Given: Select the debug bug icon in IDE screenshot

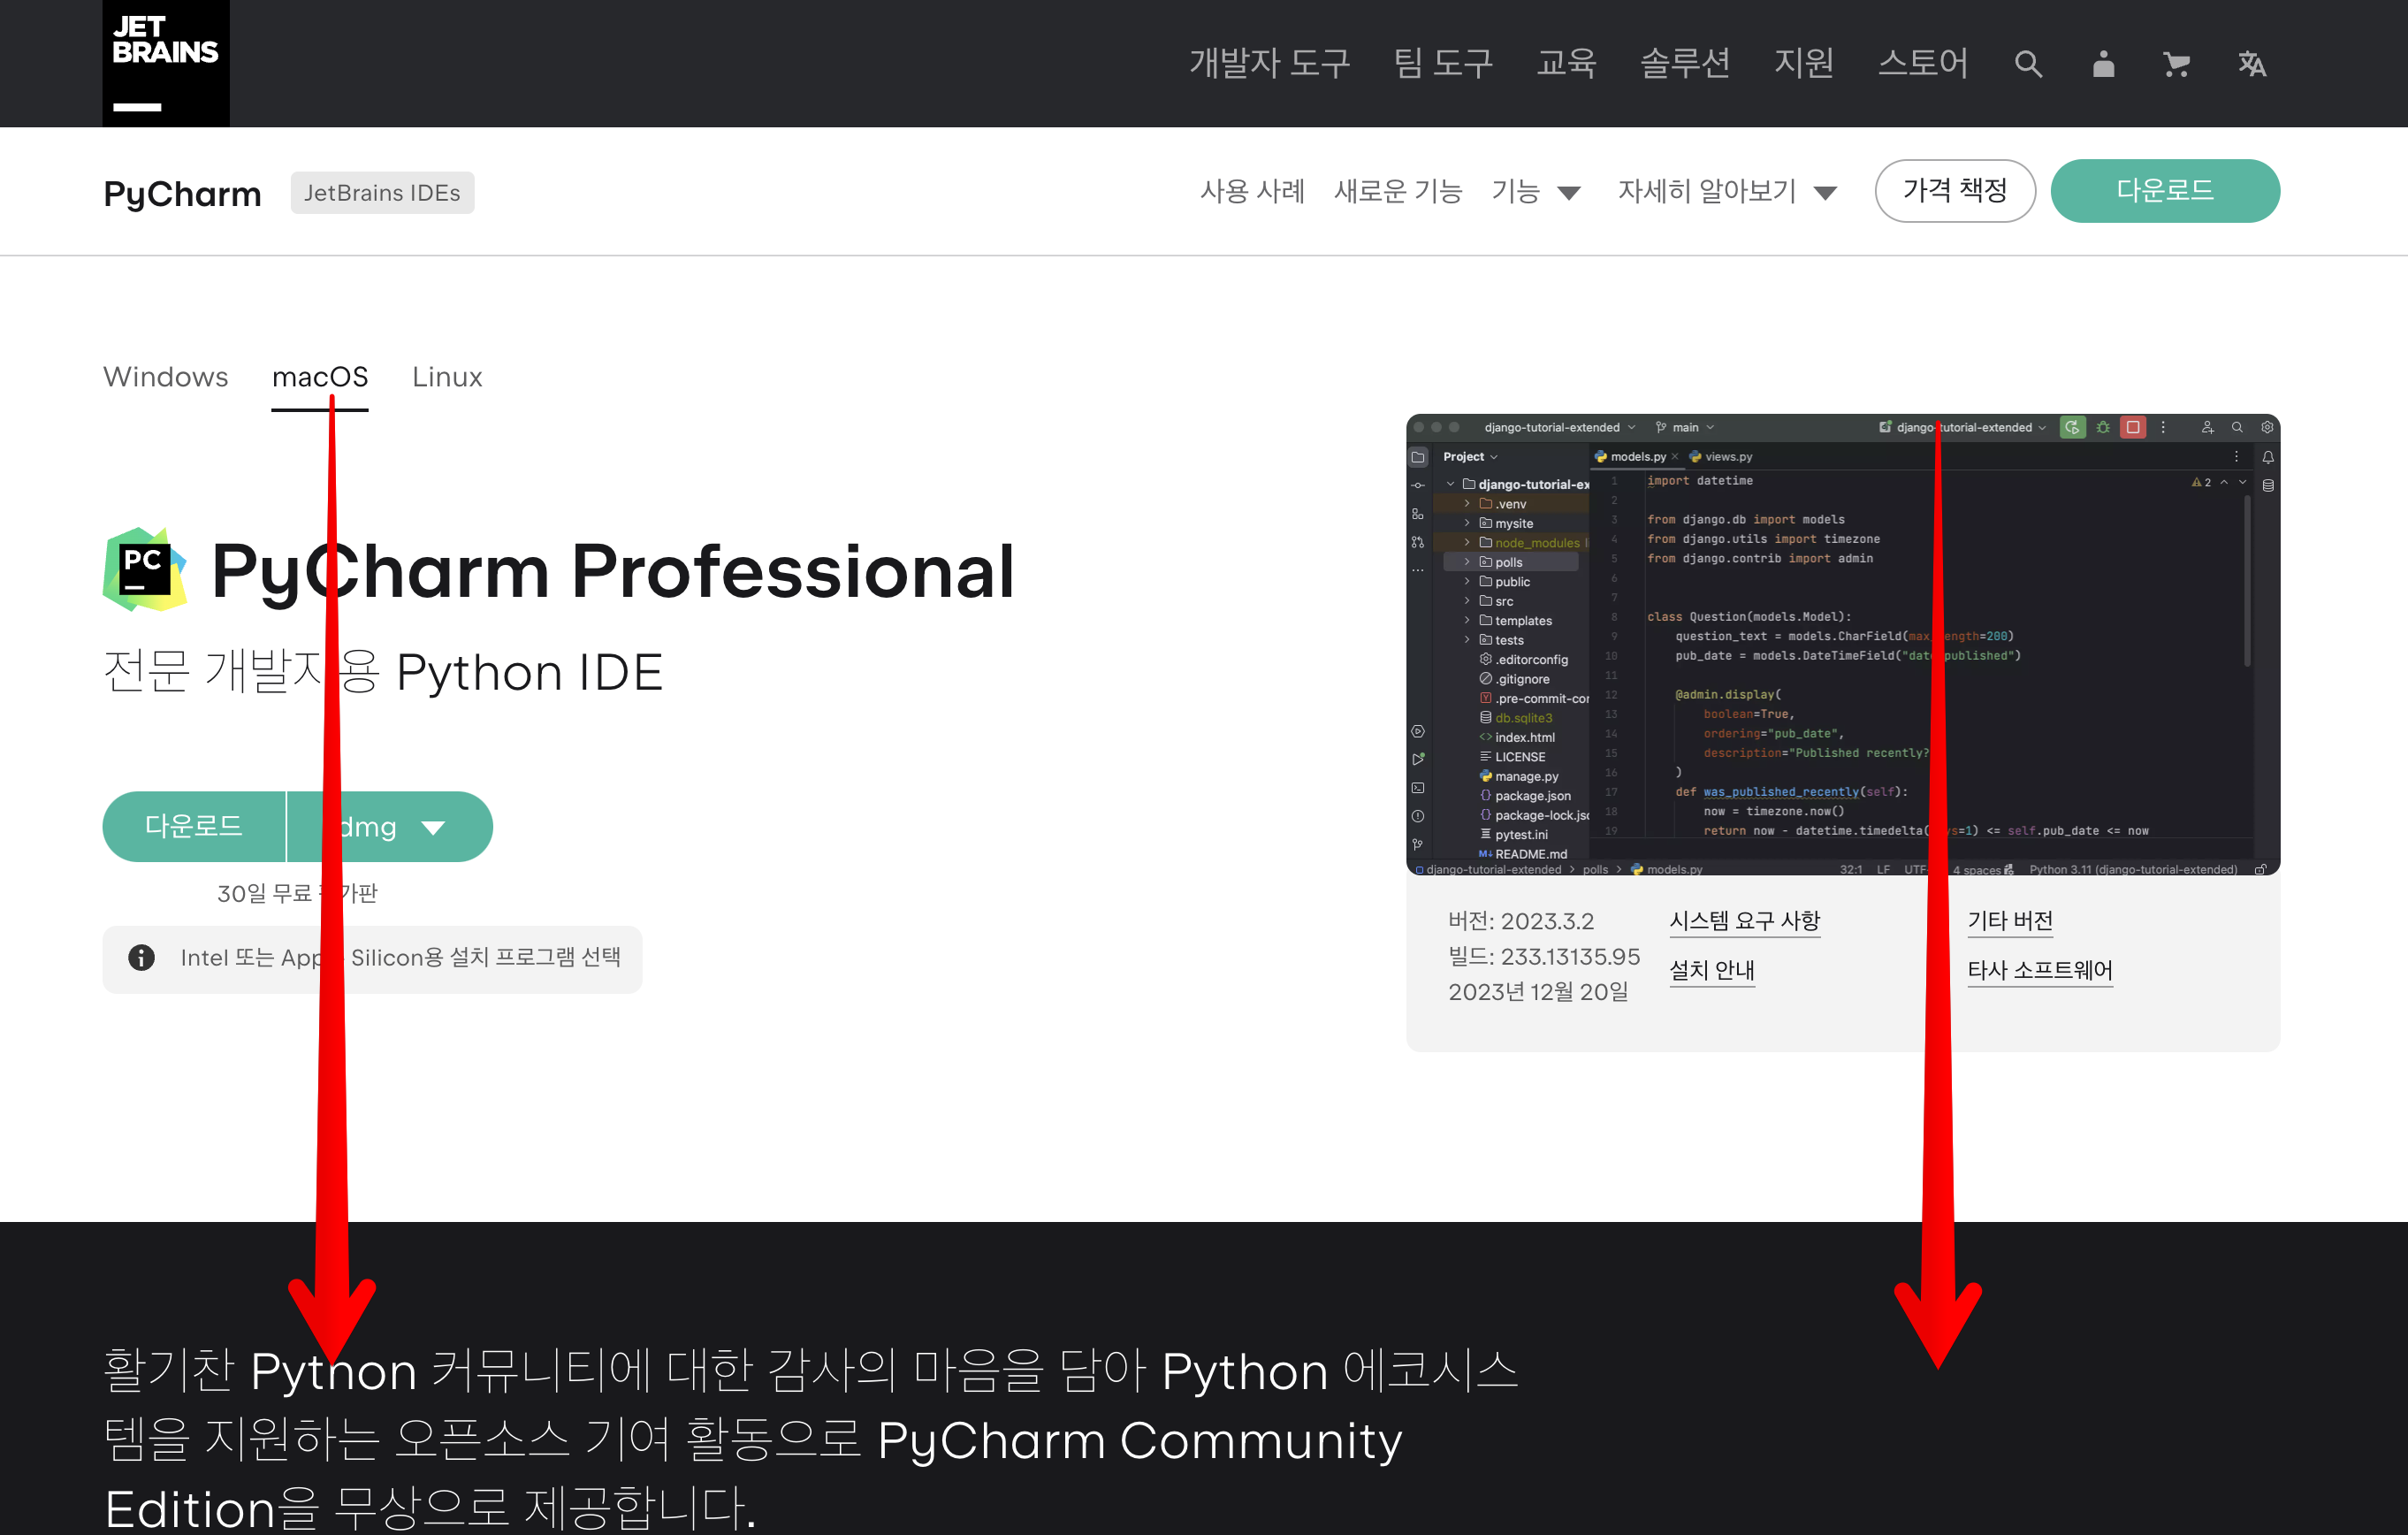Looking at the screenshot, I should coord(2103,428).
